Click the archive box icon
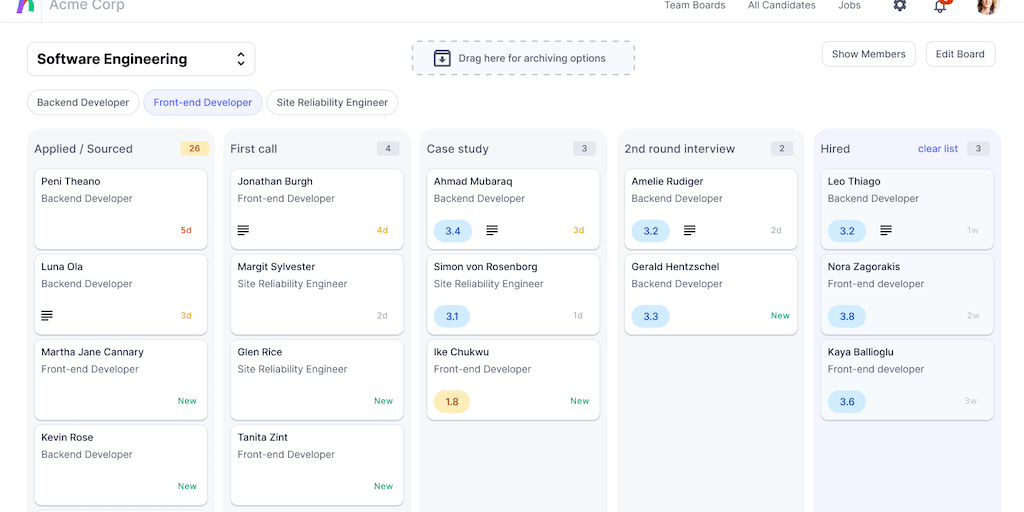 [442, 58]
